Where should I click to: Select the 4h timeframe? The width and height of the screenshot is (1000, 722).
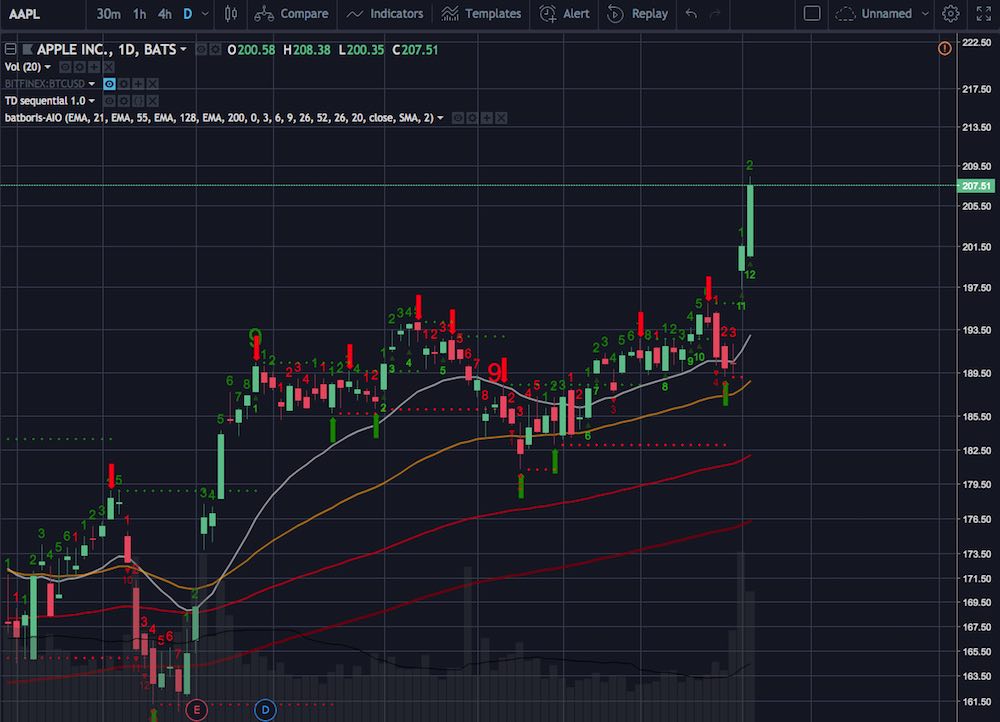tap(165, 13)
